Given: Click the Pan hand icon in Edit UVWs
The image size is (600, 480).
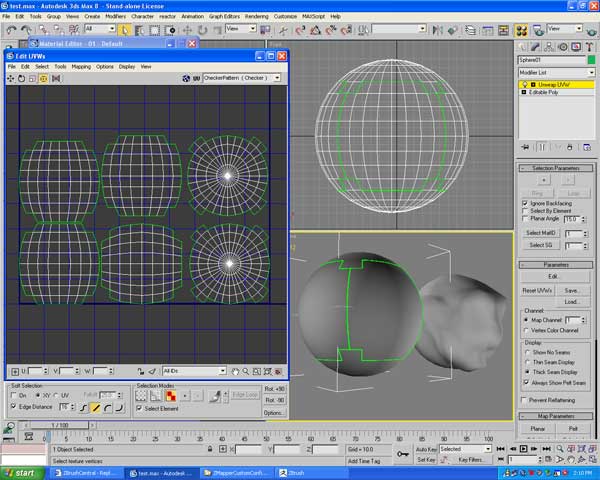Looking at the screenshot, I should 235,371.
